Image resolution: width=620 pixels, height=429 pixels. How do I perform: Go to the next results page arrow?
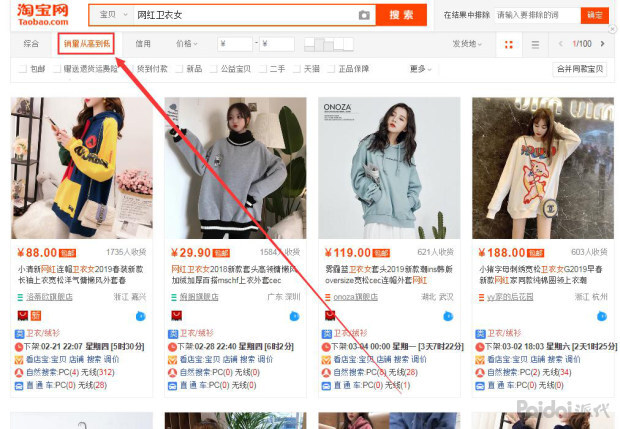(x=603, y=43)
